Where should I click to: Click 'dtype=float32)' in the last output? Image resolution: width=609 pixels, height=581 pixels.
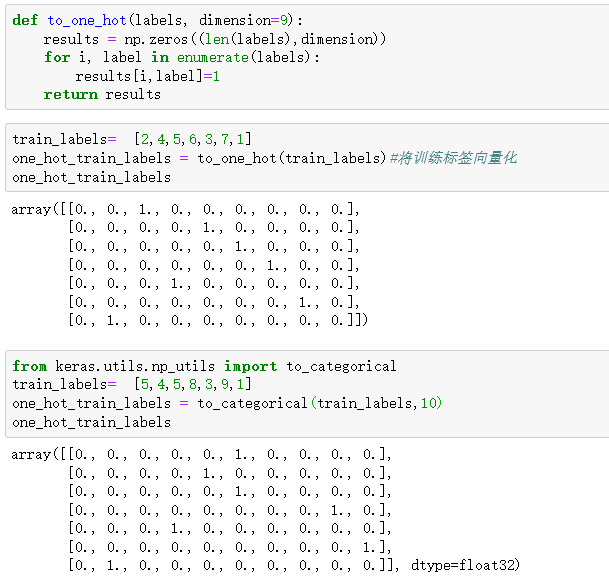tap(465, 565)
